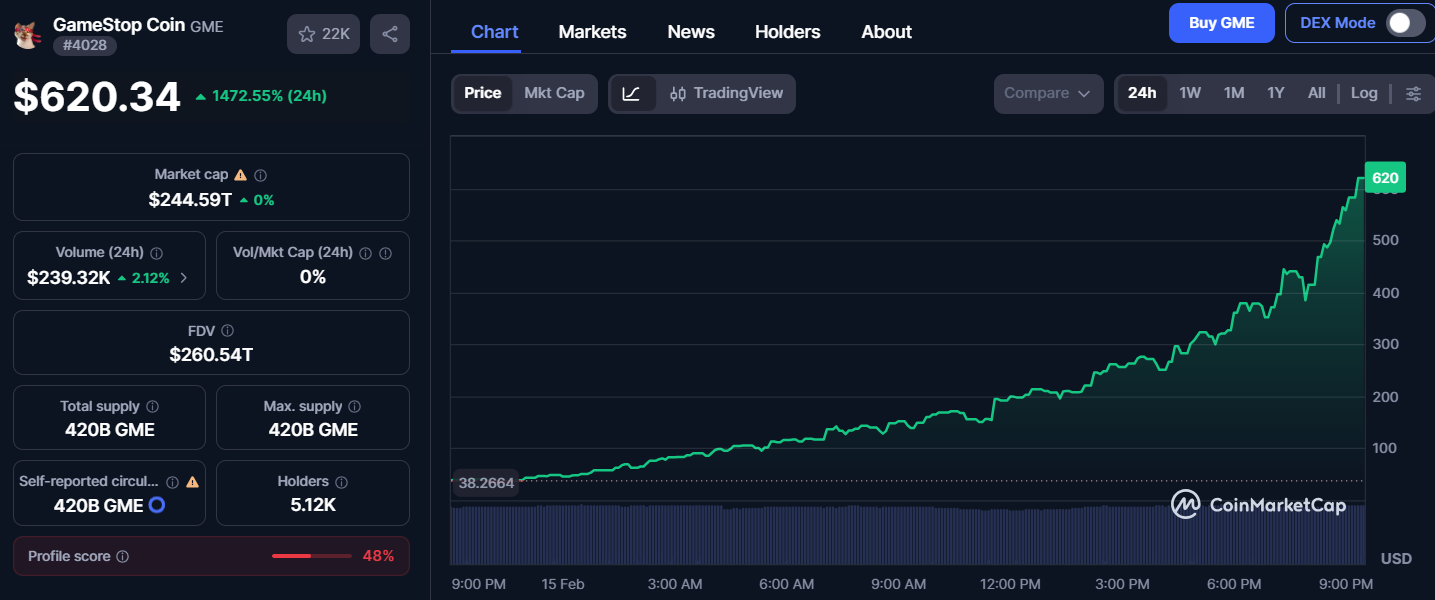The height and width of the screenshot is (600, 1435).
Task: Click the 15 Feb date axis label
Action: coord(563,584)
